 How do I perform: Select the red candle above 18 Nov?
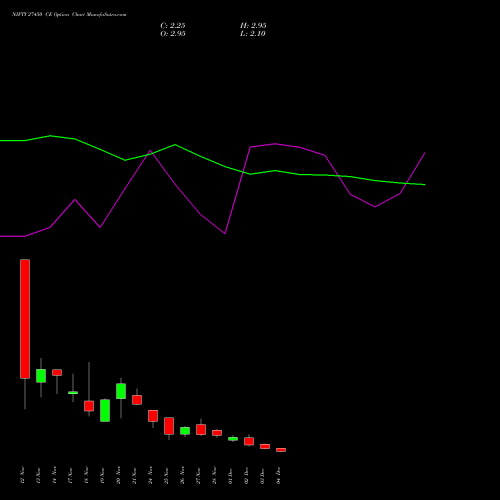89,406
